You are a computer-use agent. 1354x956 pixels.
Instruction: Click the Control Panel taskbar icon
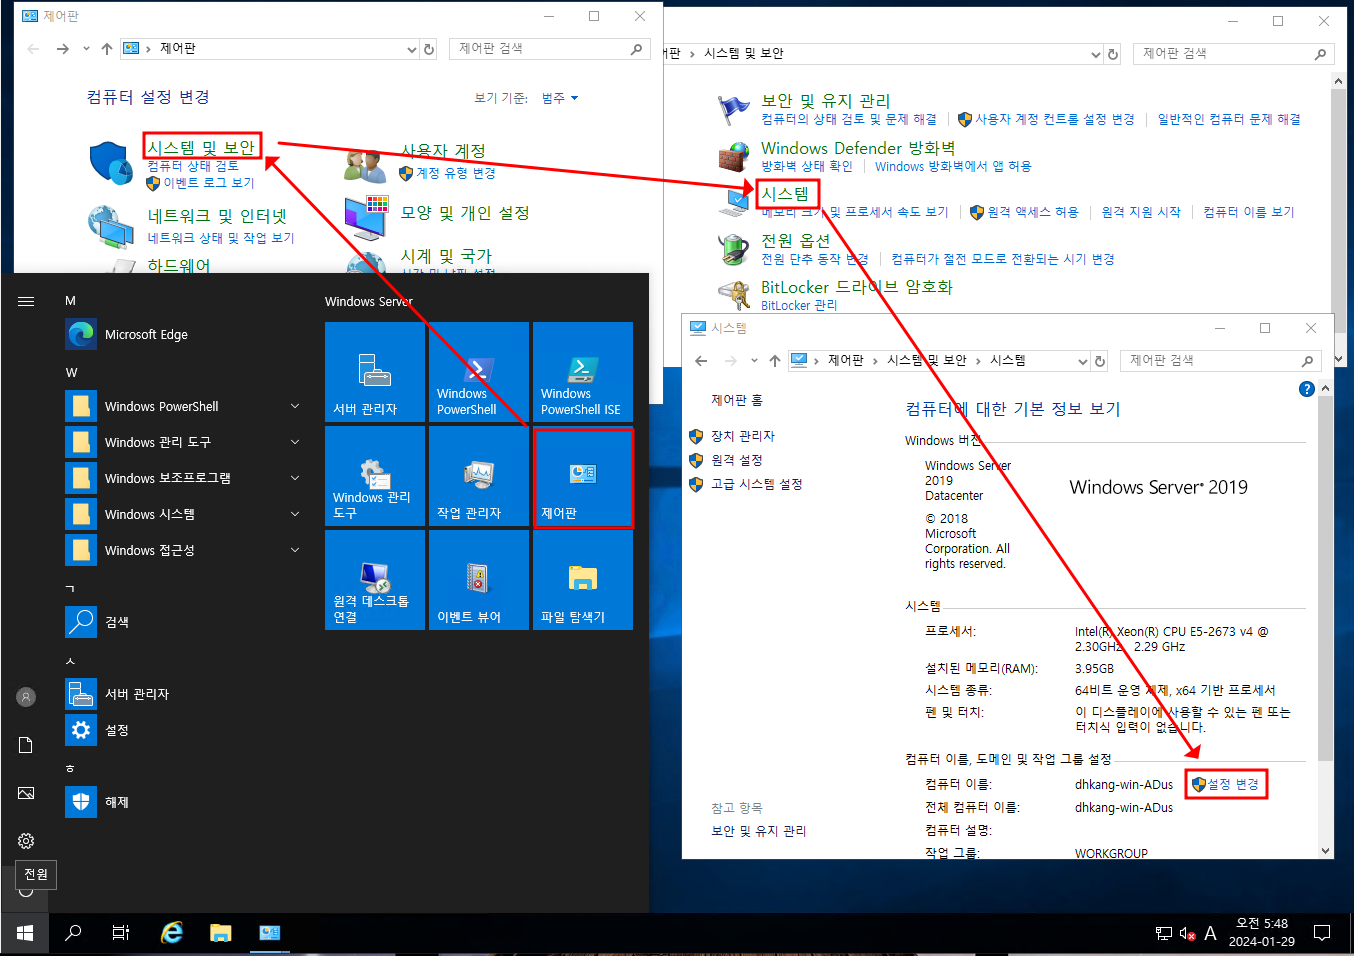tap(269, 933)
